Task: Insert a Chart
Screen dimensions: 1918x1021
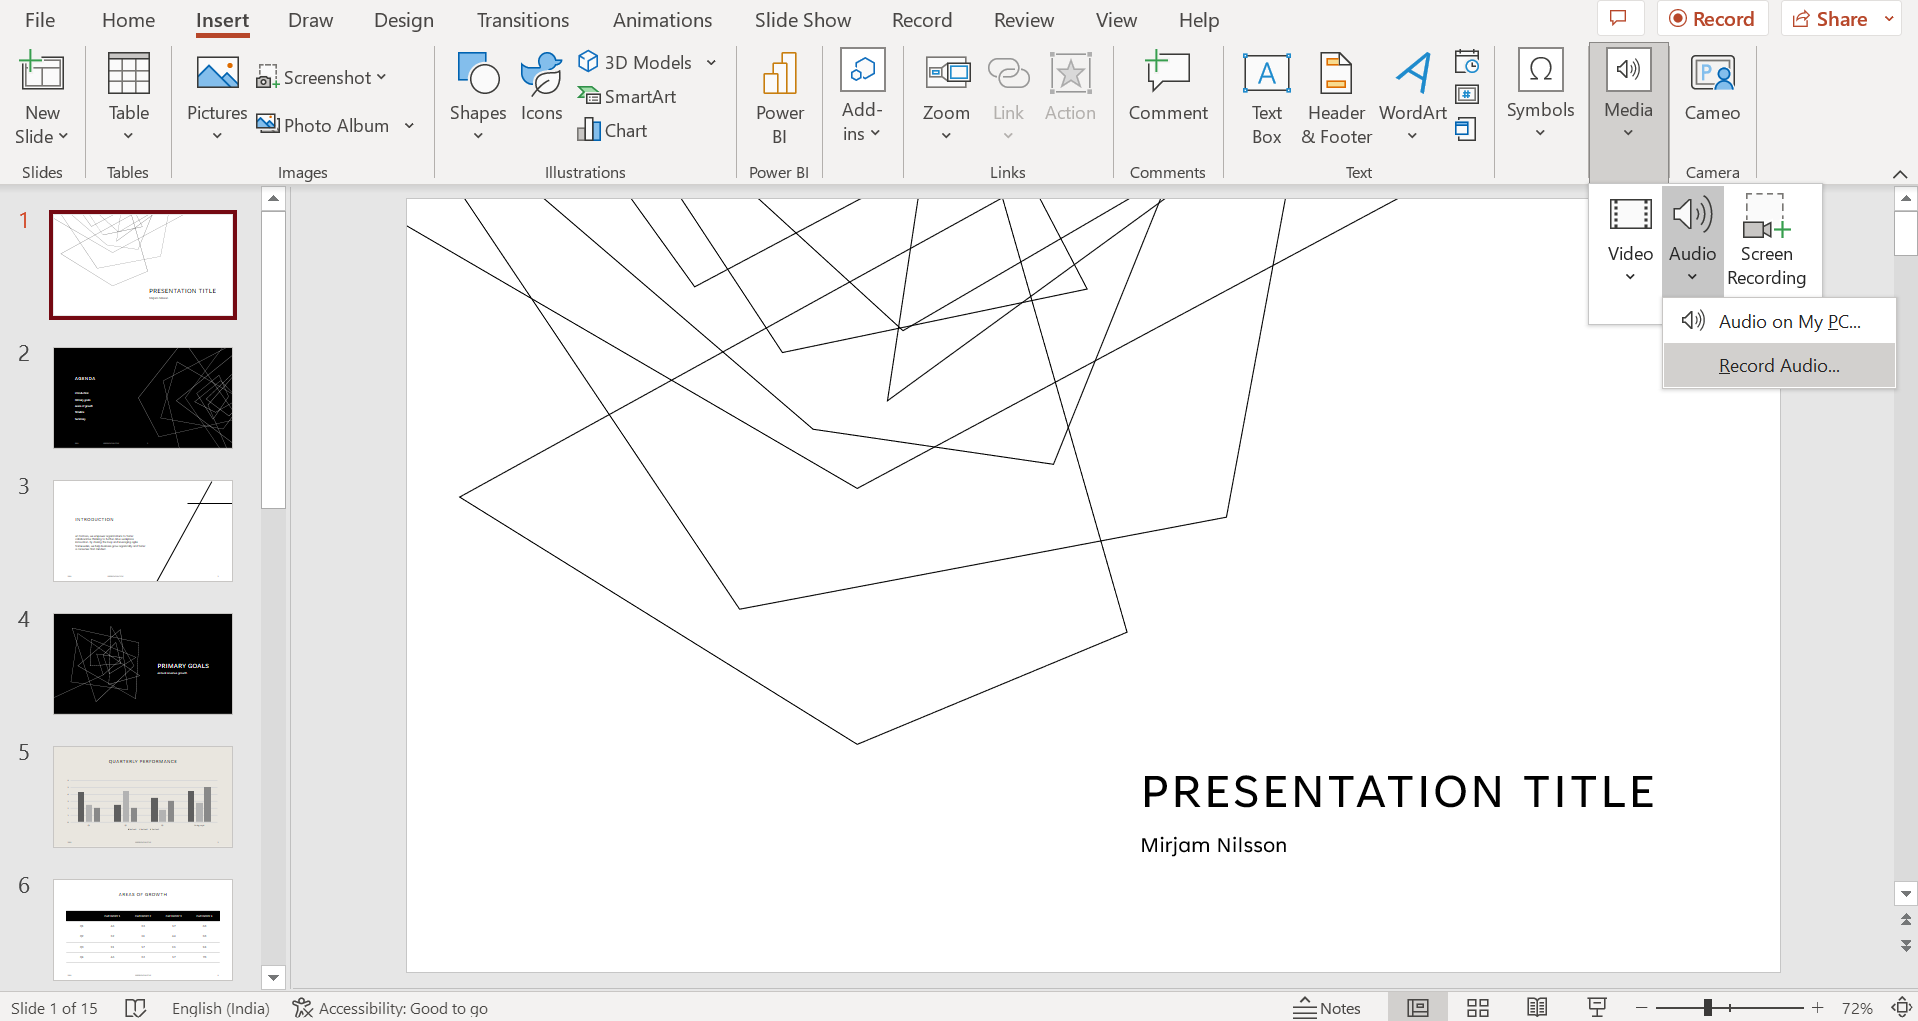Action: click(613, 130)
